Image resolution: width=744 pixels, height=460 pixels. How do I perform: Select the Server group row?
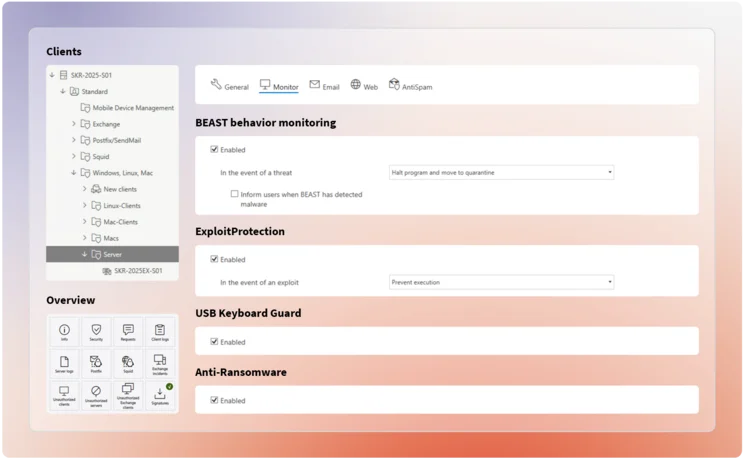112,254
